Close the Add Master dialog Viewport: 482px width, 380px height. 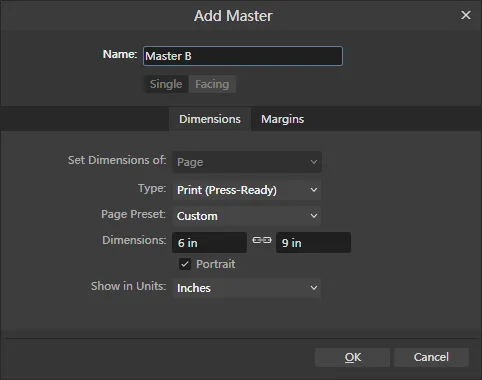466,15
